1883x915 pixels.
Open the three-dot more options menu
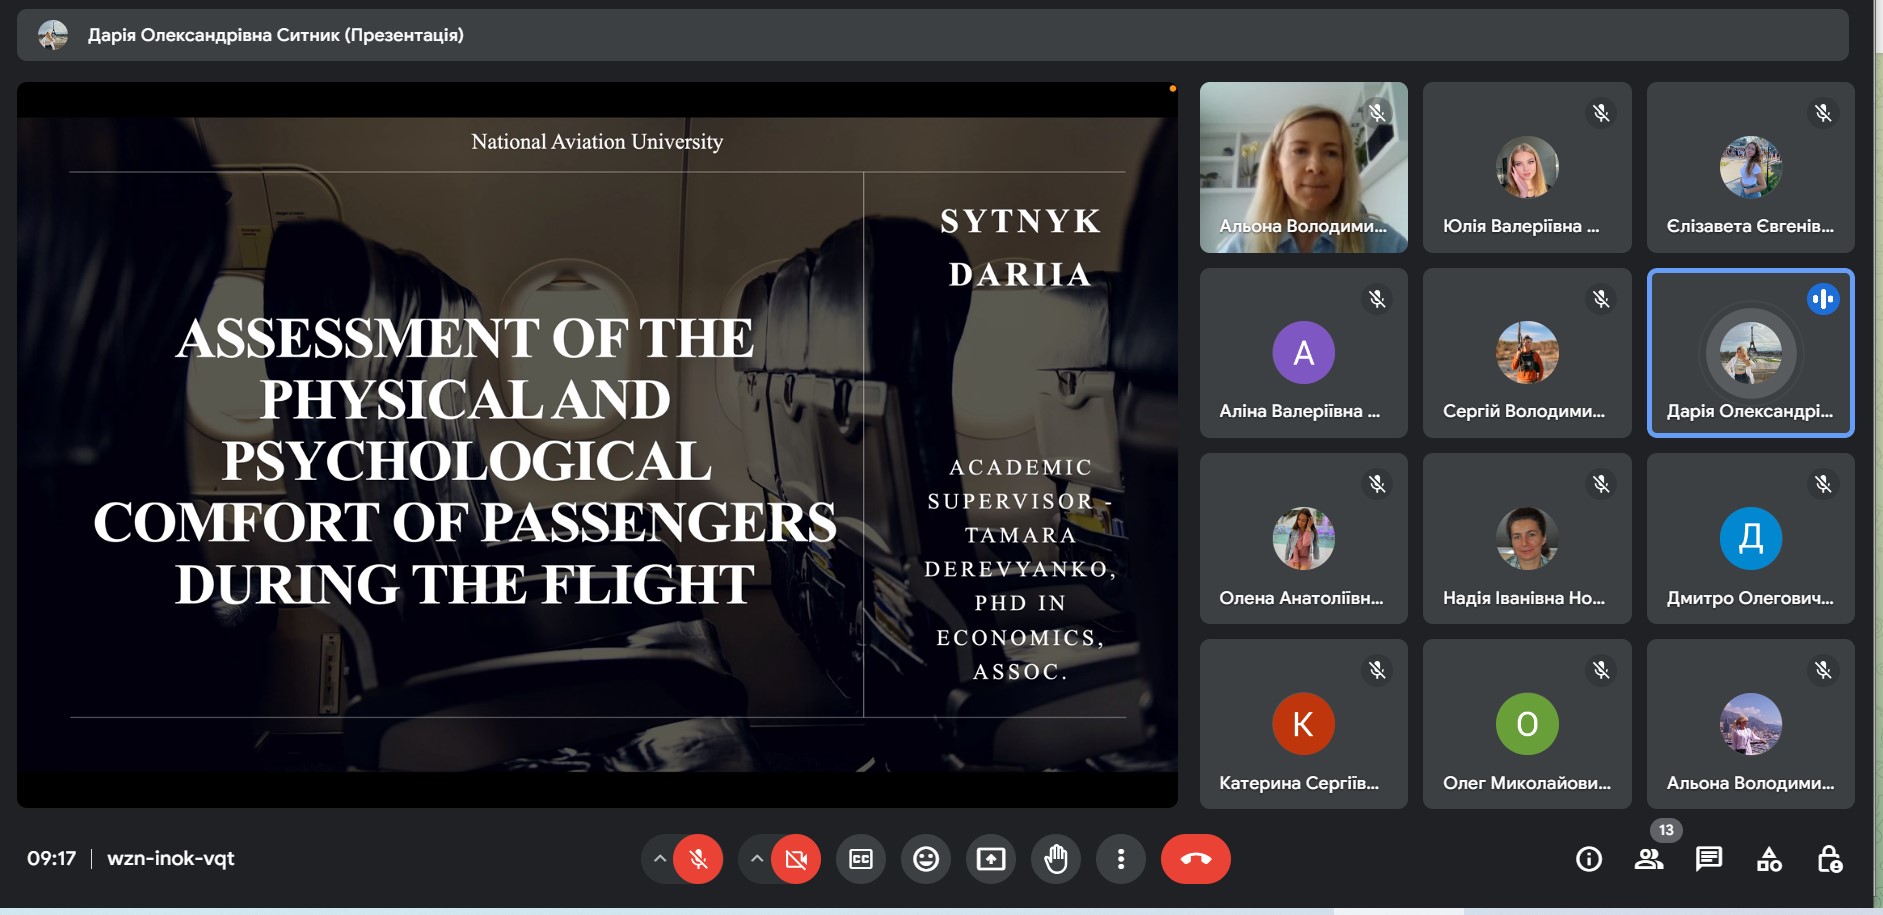[1120, 859]
